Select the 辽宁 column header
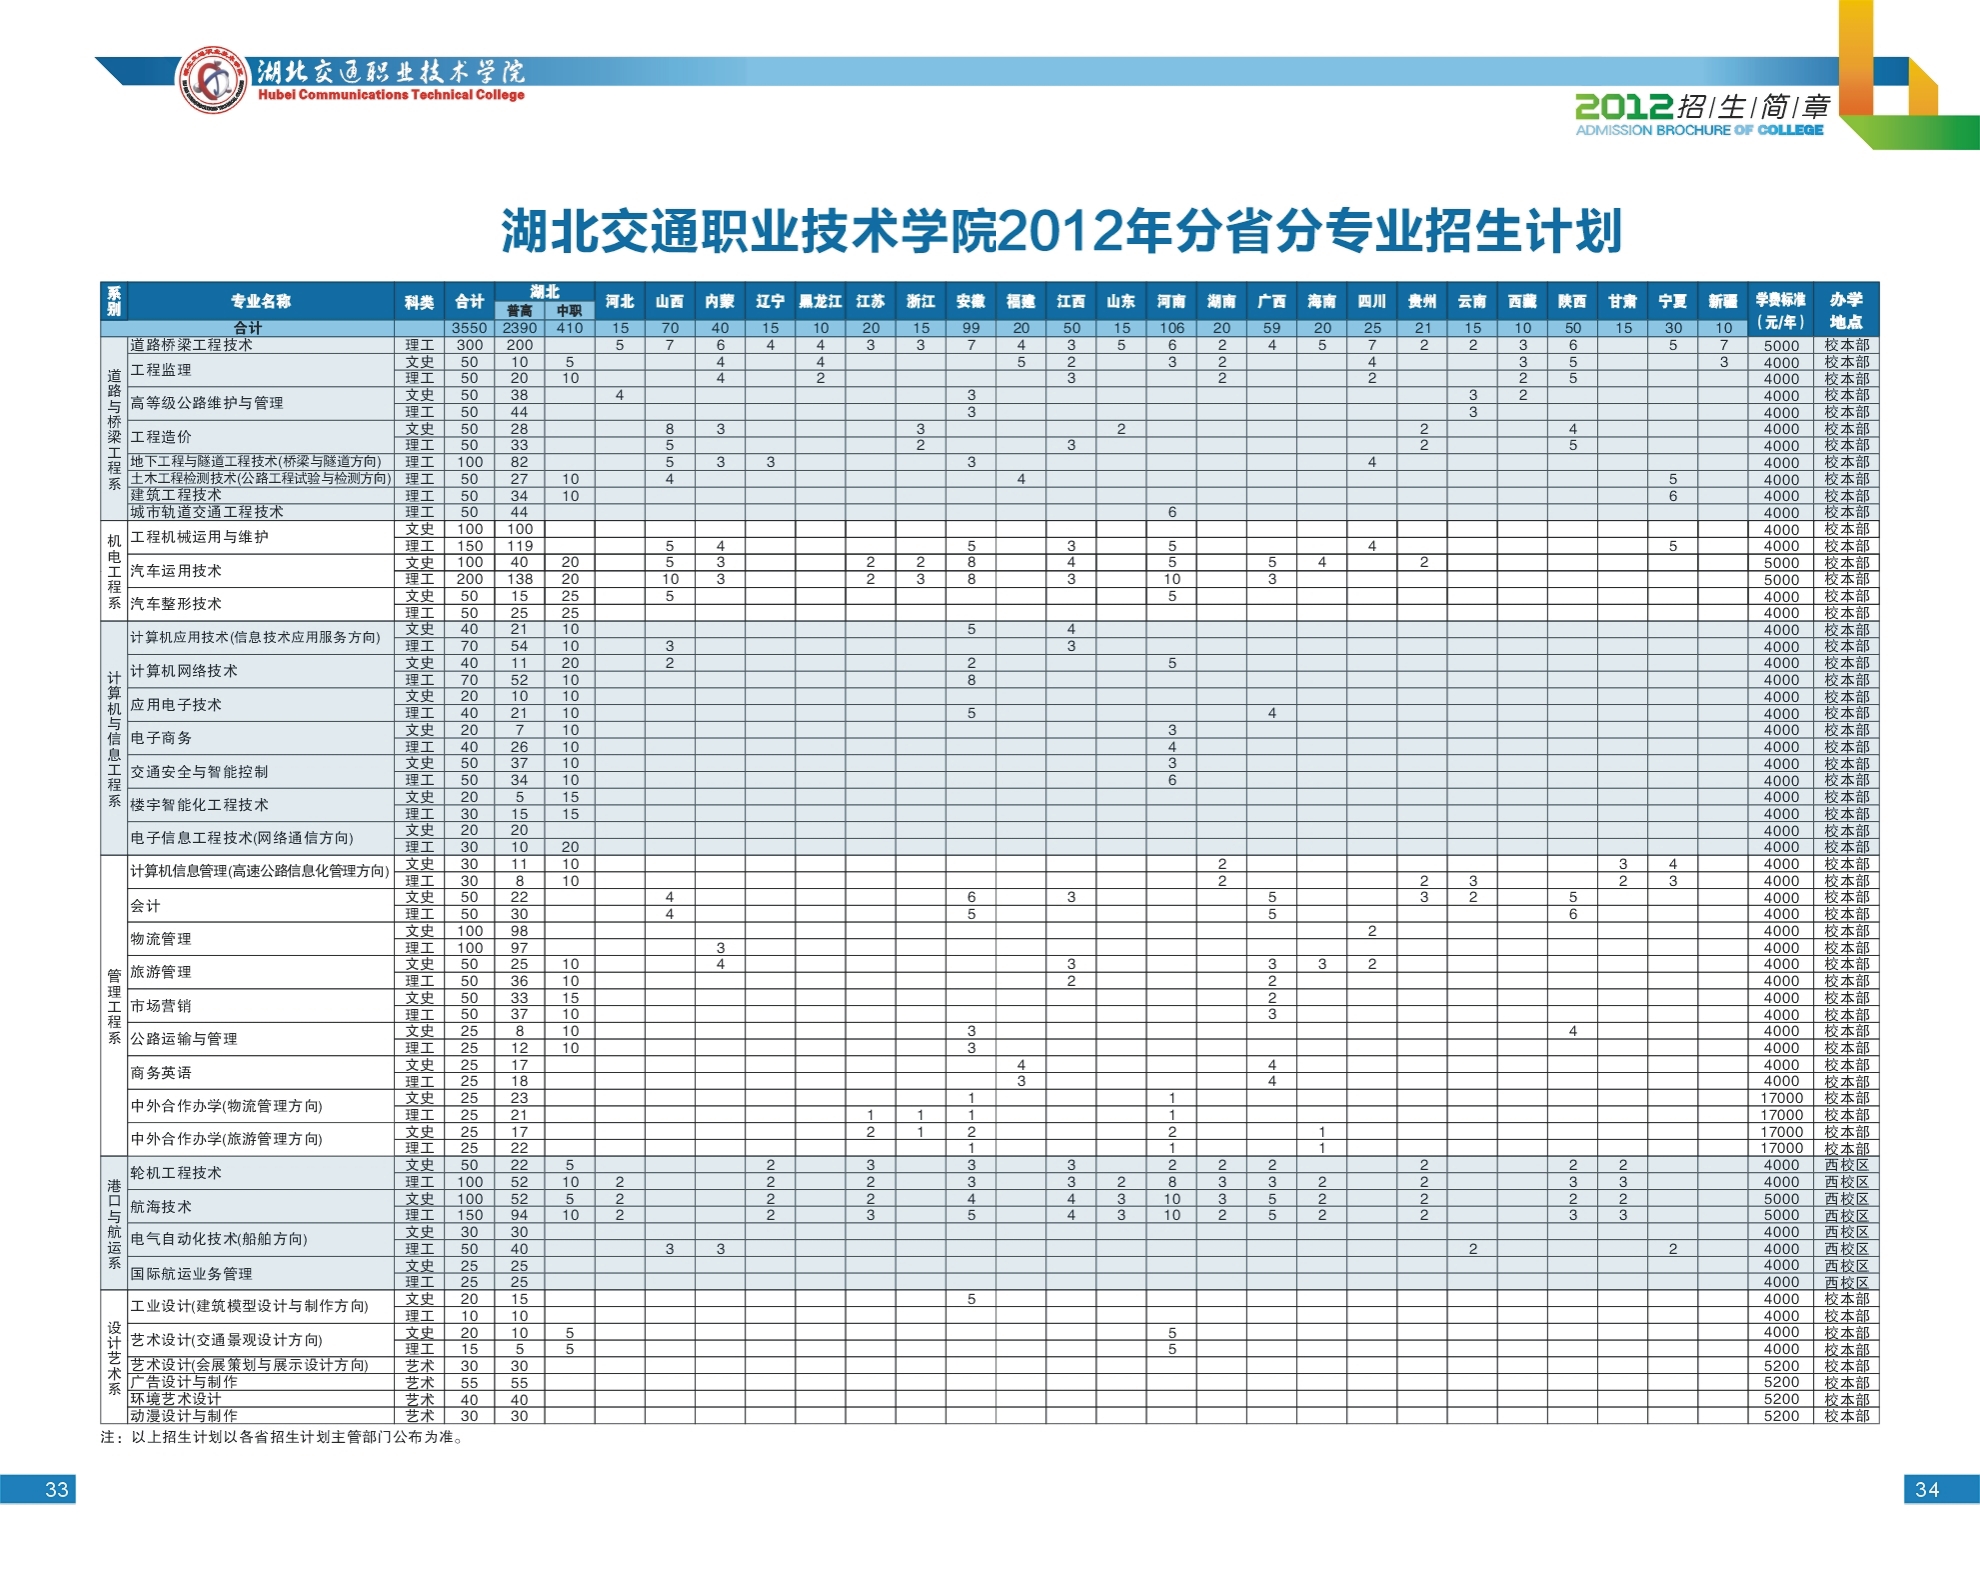Viewport: 1980px width, 1570px height. pos(770,301)
